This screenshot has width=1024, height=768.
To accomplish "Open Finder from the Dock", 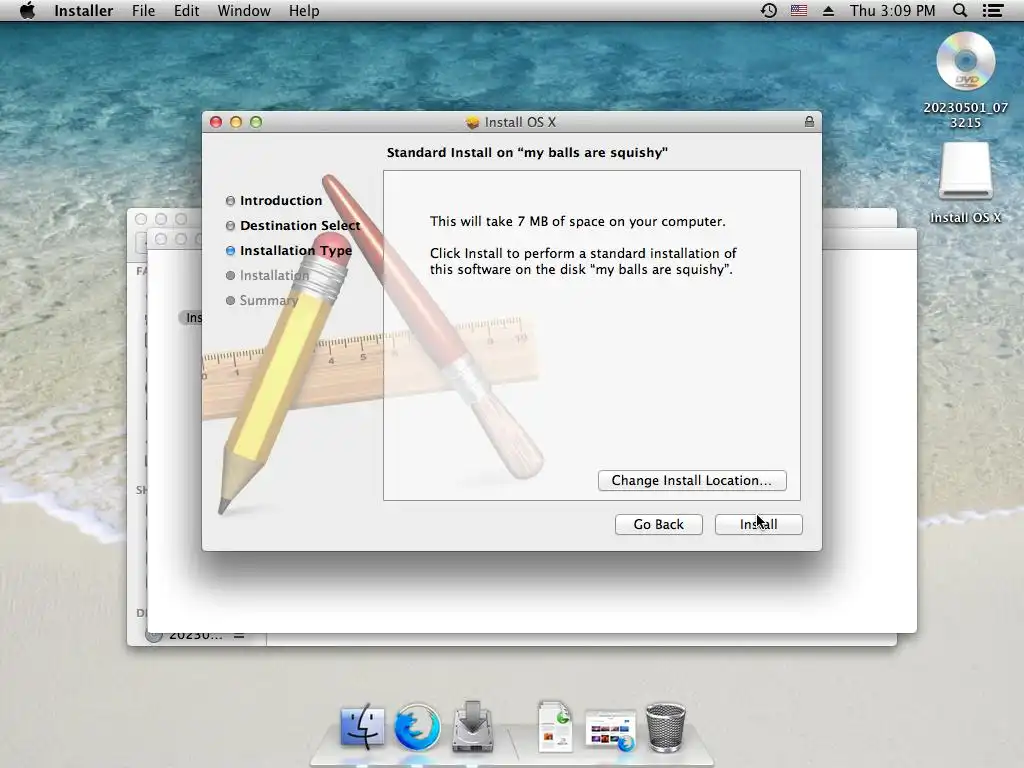I will click(362, 726).
